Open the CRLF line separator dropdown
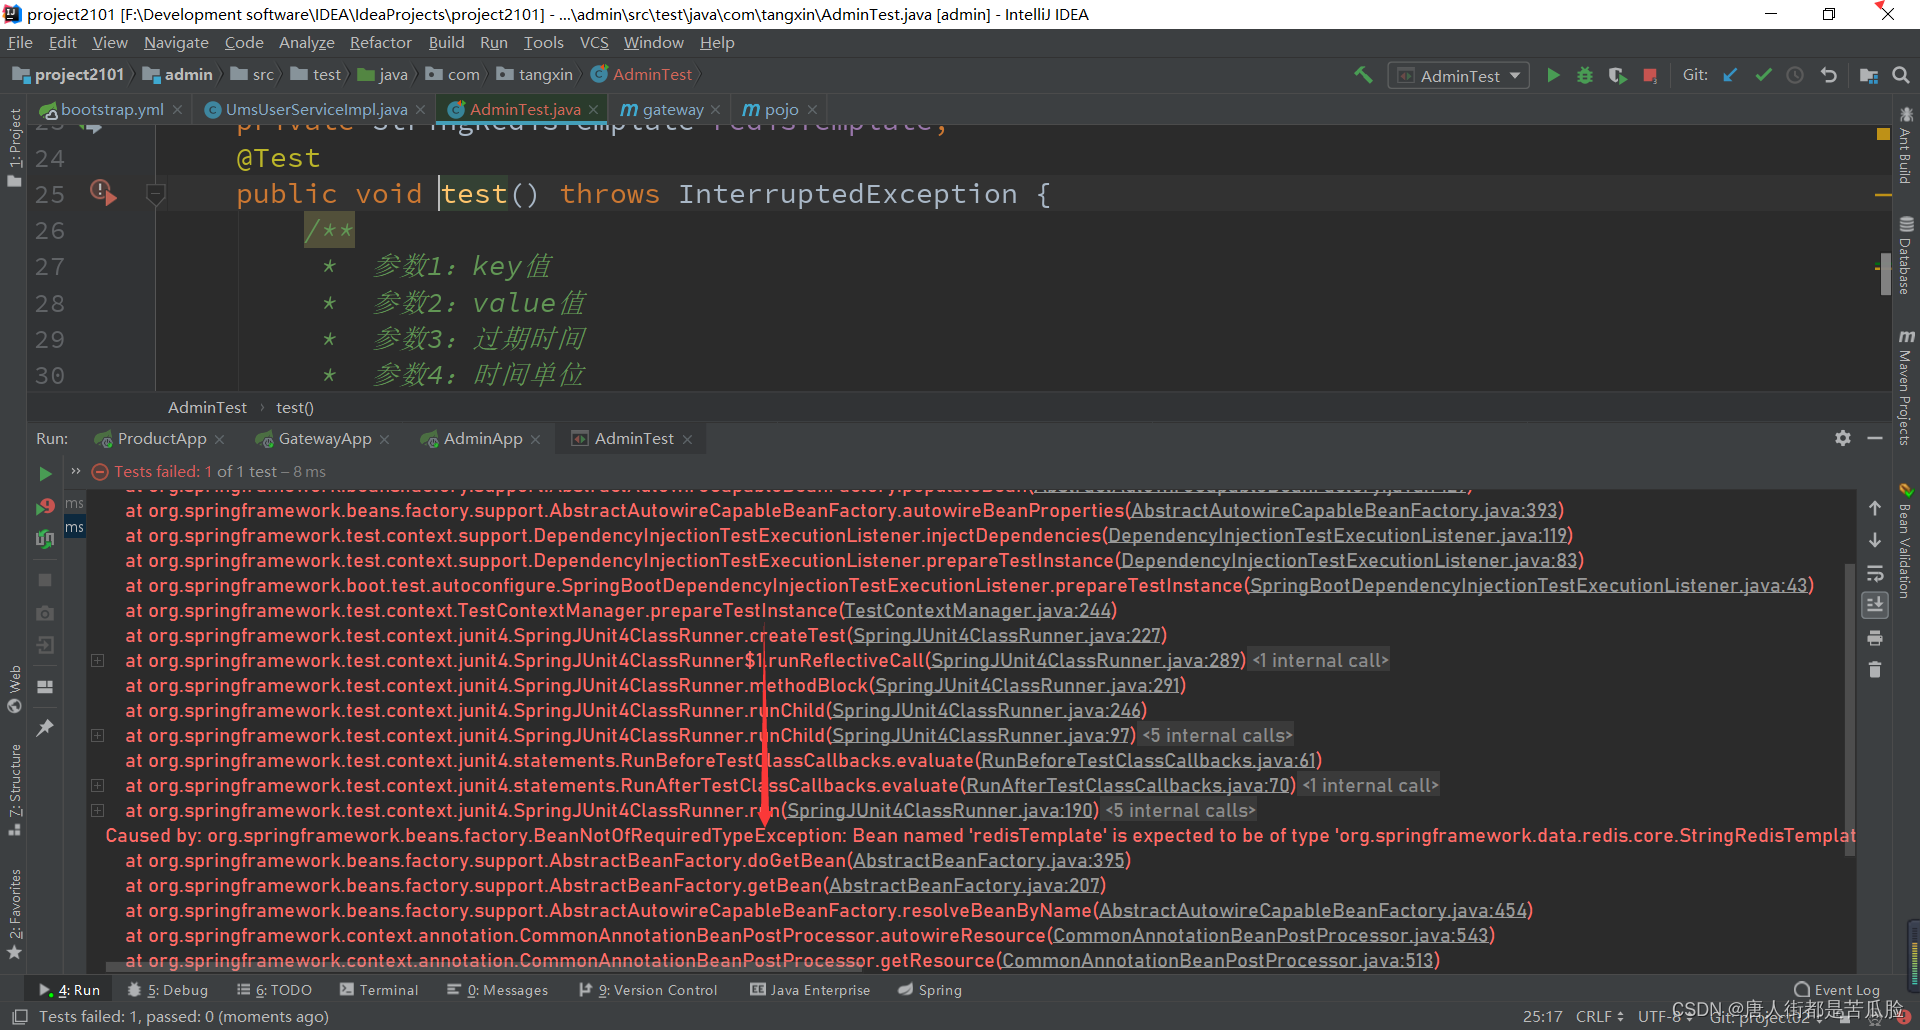Image resolution: width=1920 pixels, height=1030 pixels. [x=1599, y=1017]
